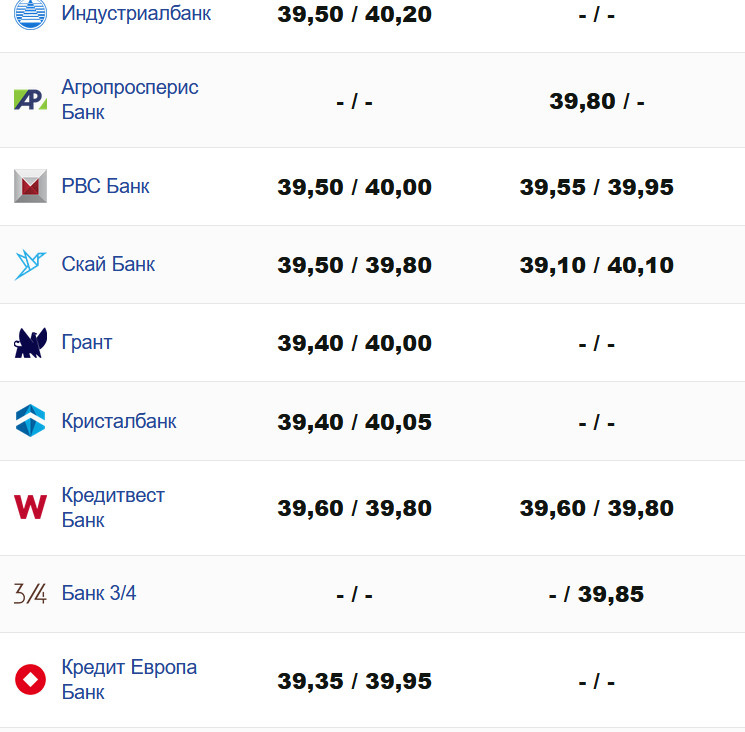This screenshot has width=745, height=732.
Task: Visit the Банк 3/4 link
Action: (99, 593)
